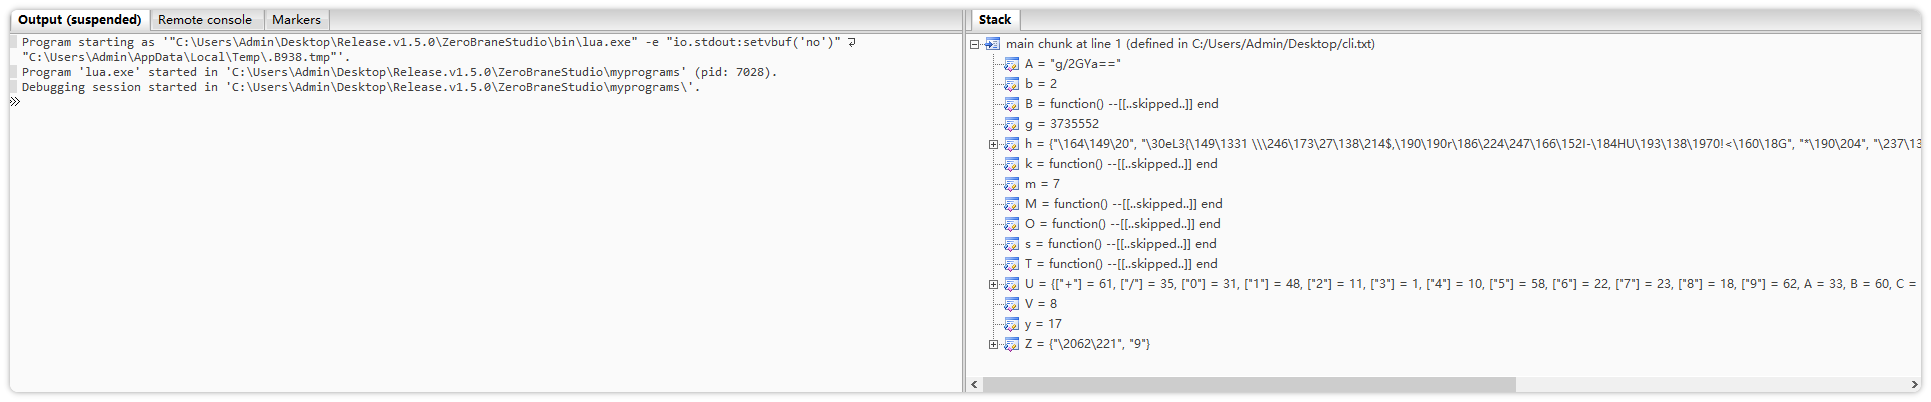Expand the Z table variable
The width and height of the screenshot is (1931, 402).
pos(993,344)
